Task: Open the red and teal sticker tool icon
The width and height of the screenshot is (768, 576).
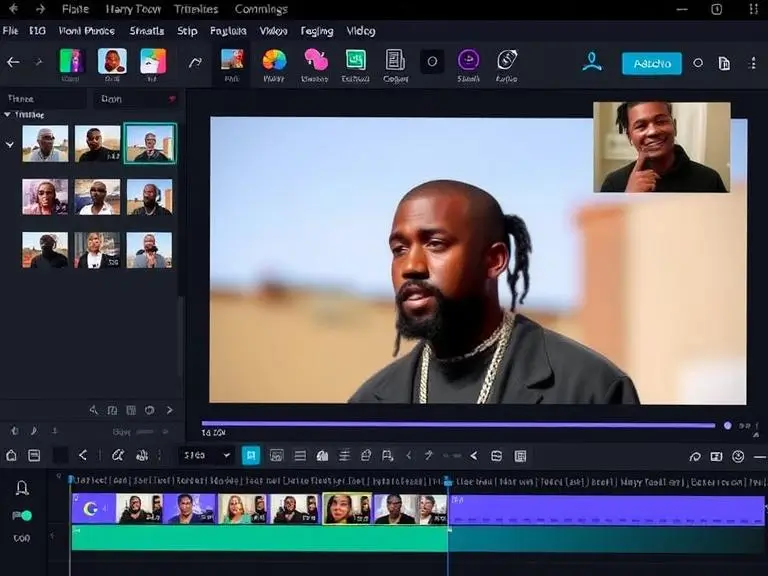Action: [x=153, y=61]
